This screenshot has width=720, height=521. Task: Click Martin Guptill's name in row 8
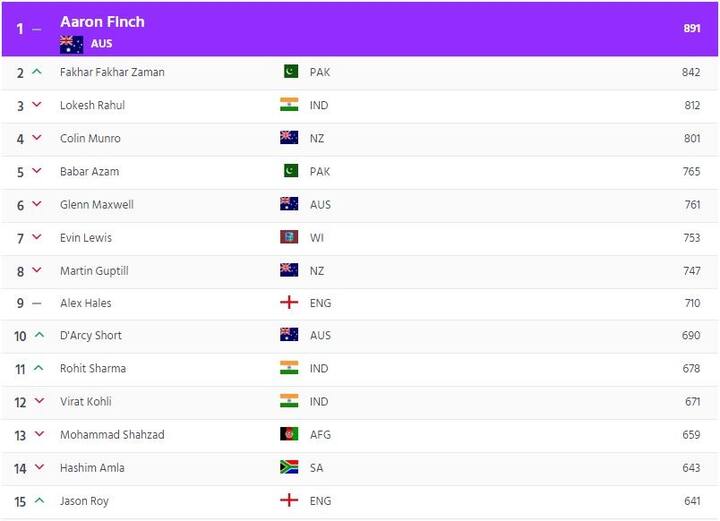(x=94, y=270)
